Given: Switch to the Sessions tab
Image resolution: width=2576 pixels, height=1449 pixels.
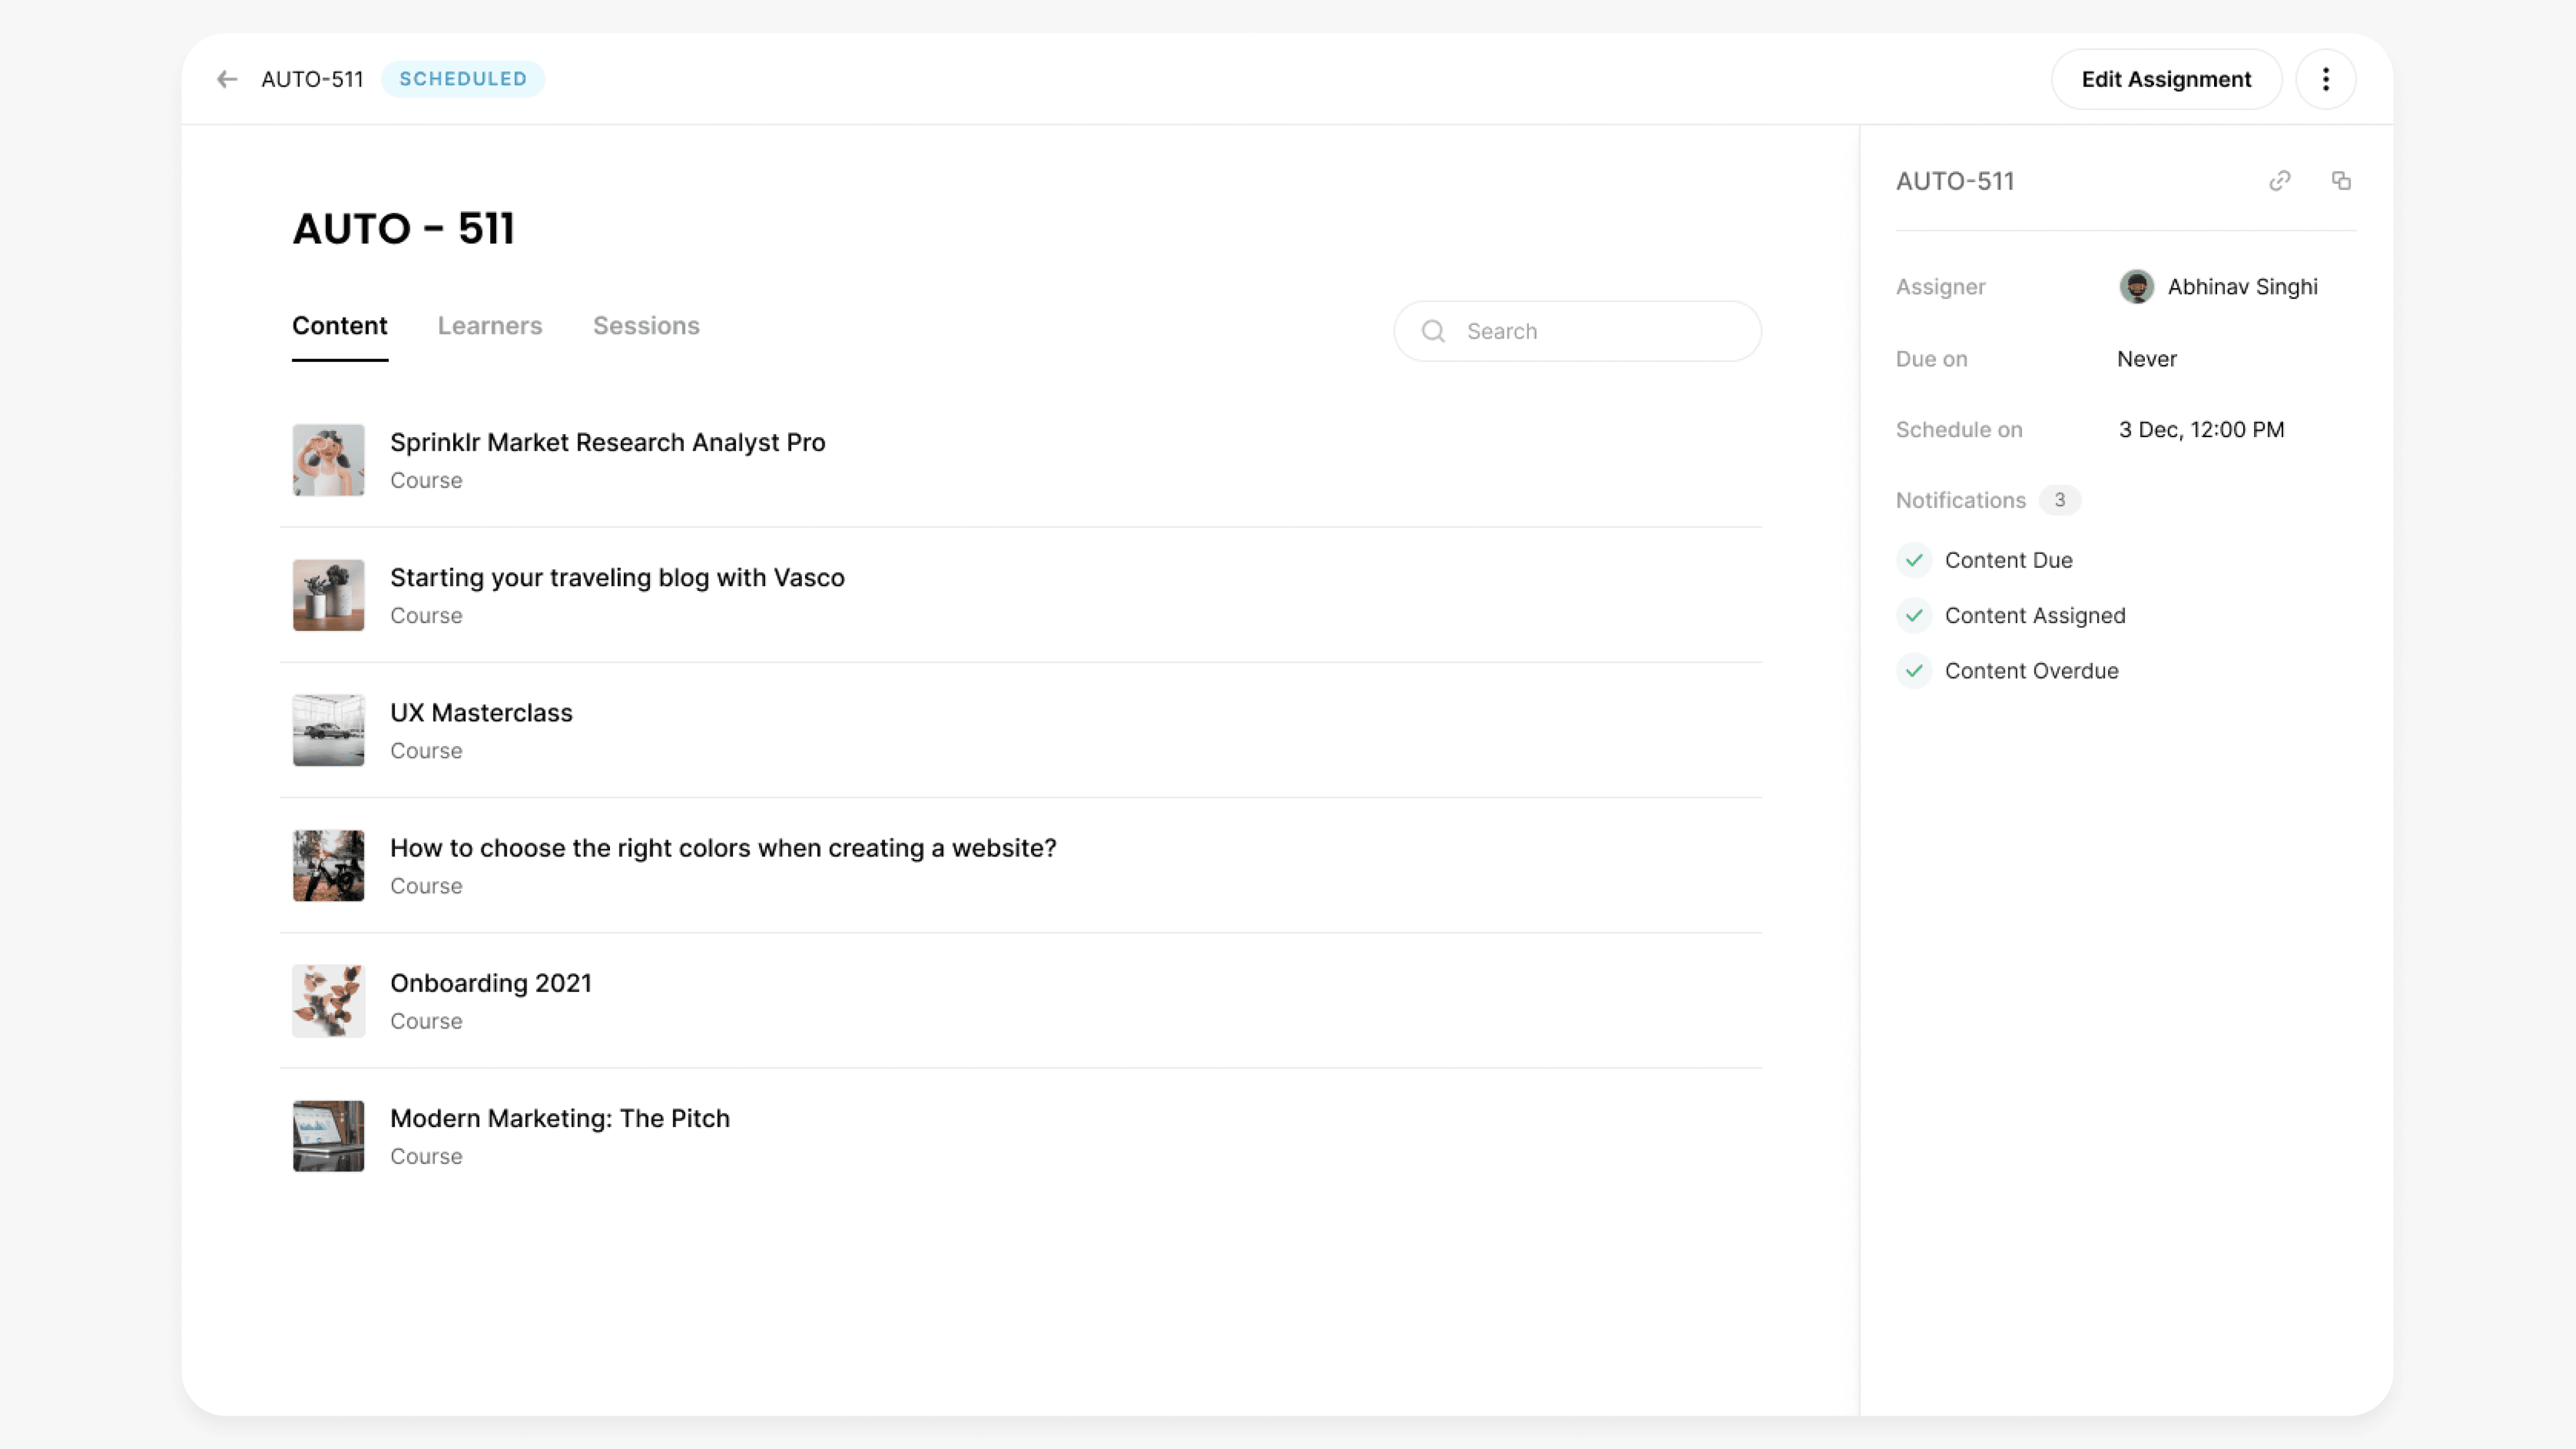Looking at the screenshot, I should click(646, 326).
